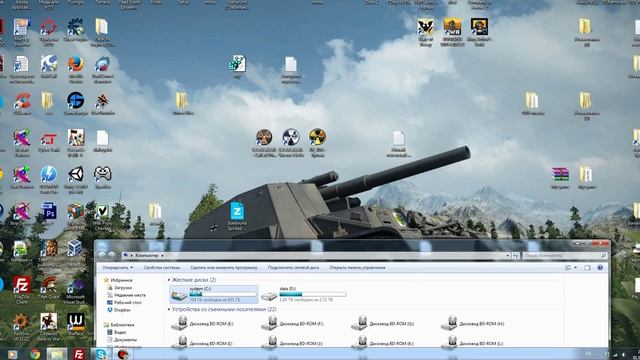
Task: Select BD-ROM drive (H:)
Action: 473,323
